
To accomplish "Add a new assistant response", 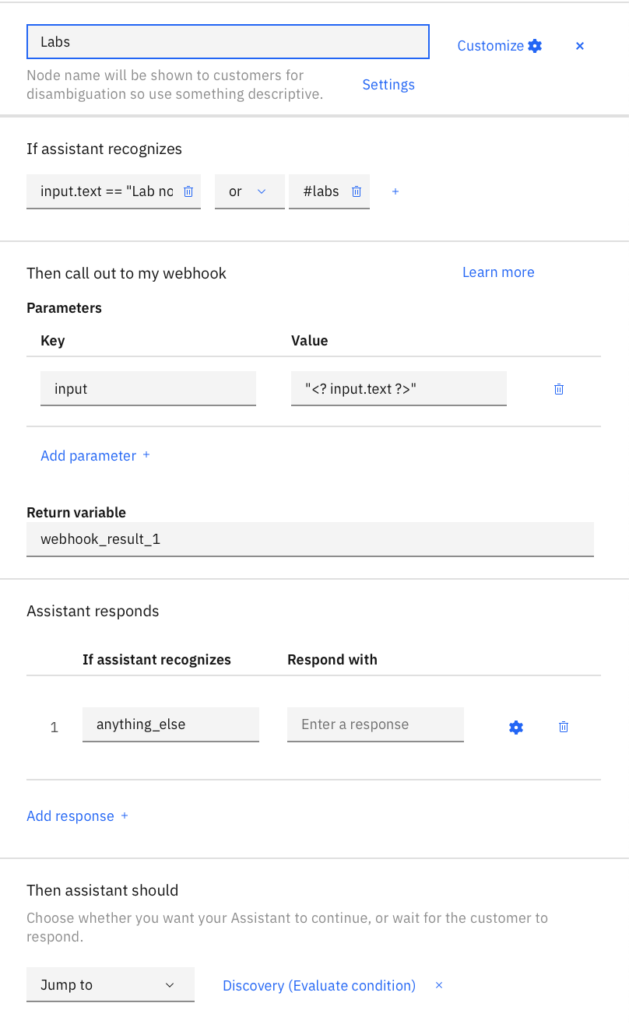I will pyautogui.click(x=77, y=815).
